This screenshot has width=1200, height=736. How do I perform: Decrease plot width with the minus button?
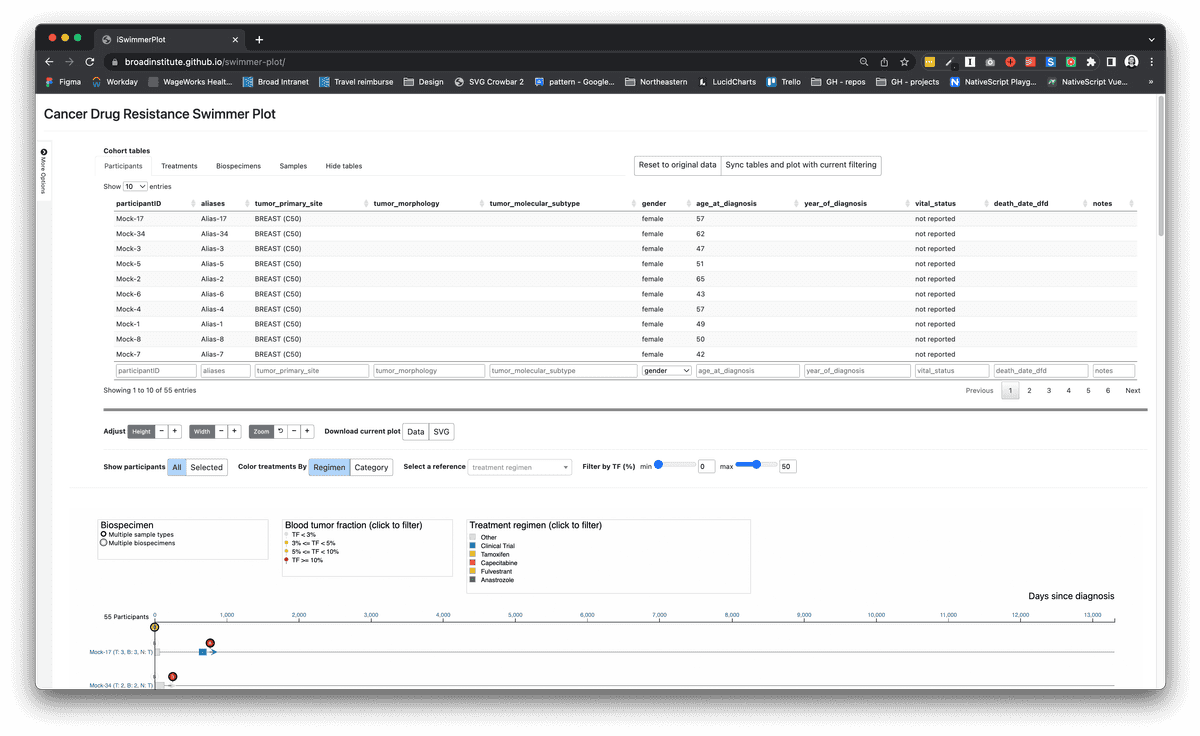(x=221, y=432)
